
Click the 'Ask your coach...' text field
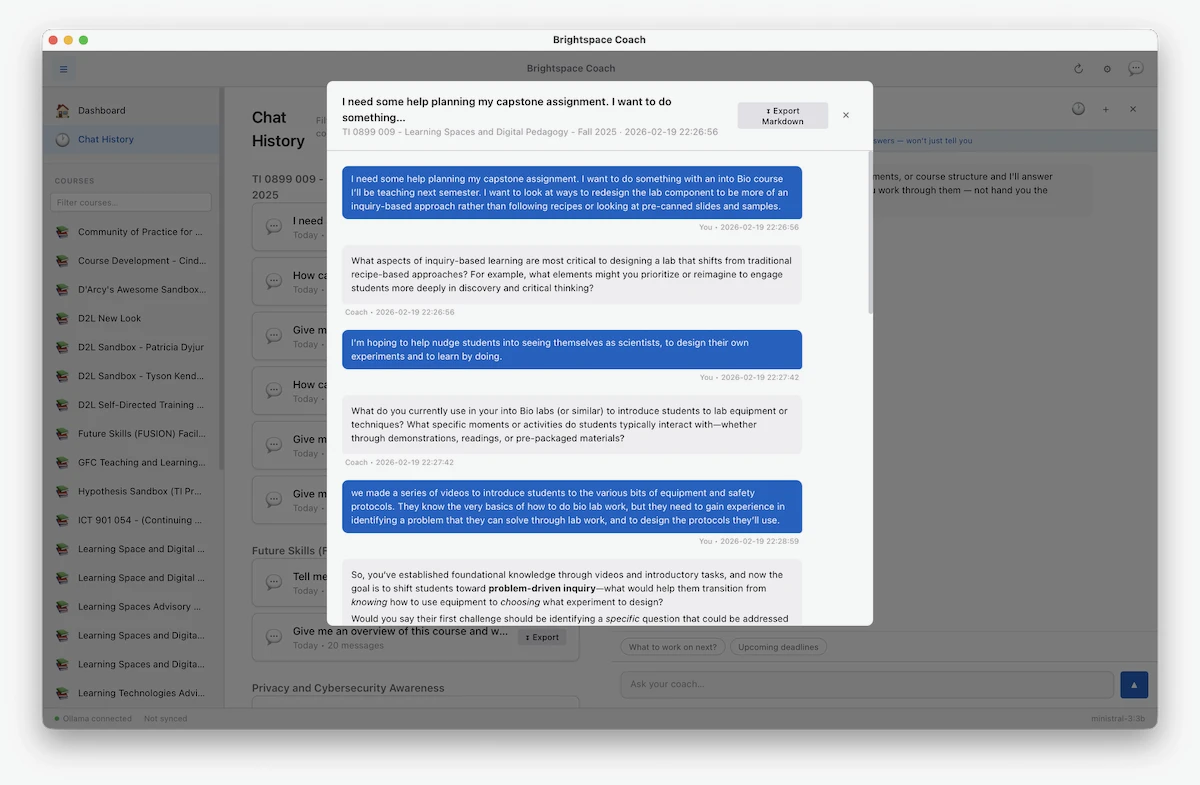[866, 685]
